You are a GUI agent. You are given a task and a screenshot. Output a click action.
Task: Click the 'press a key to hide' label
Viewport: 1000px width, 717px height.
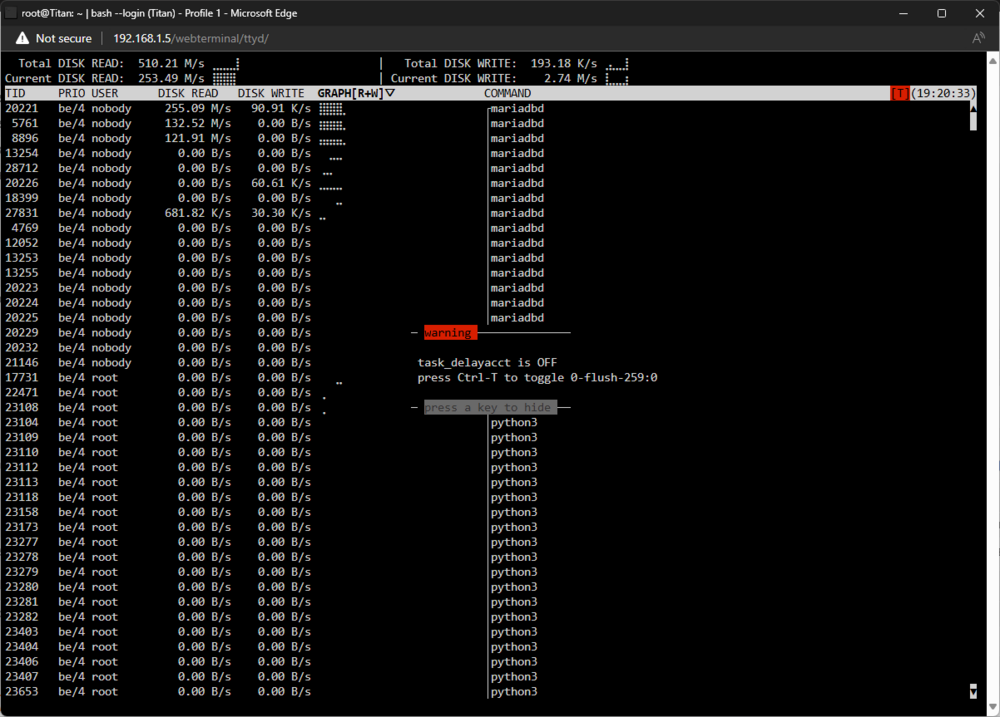click(490, 407)
